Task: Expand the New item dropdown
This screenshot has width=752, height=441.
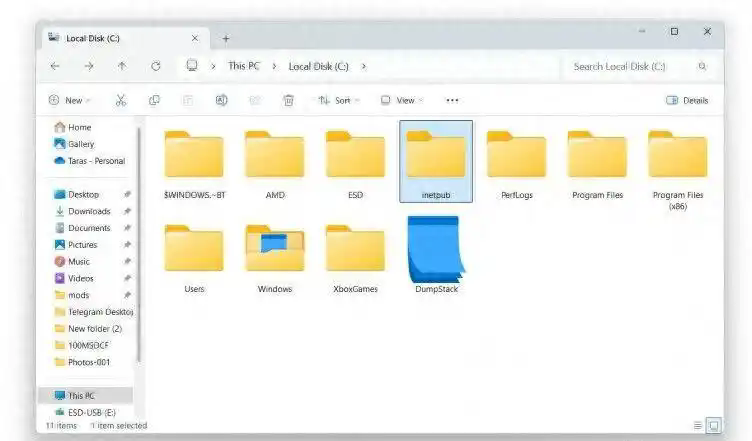Action: tap(68, 100)
